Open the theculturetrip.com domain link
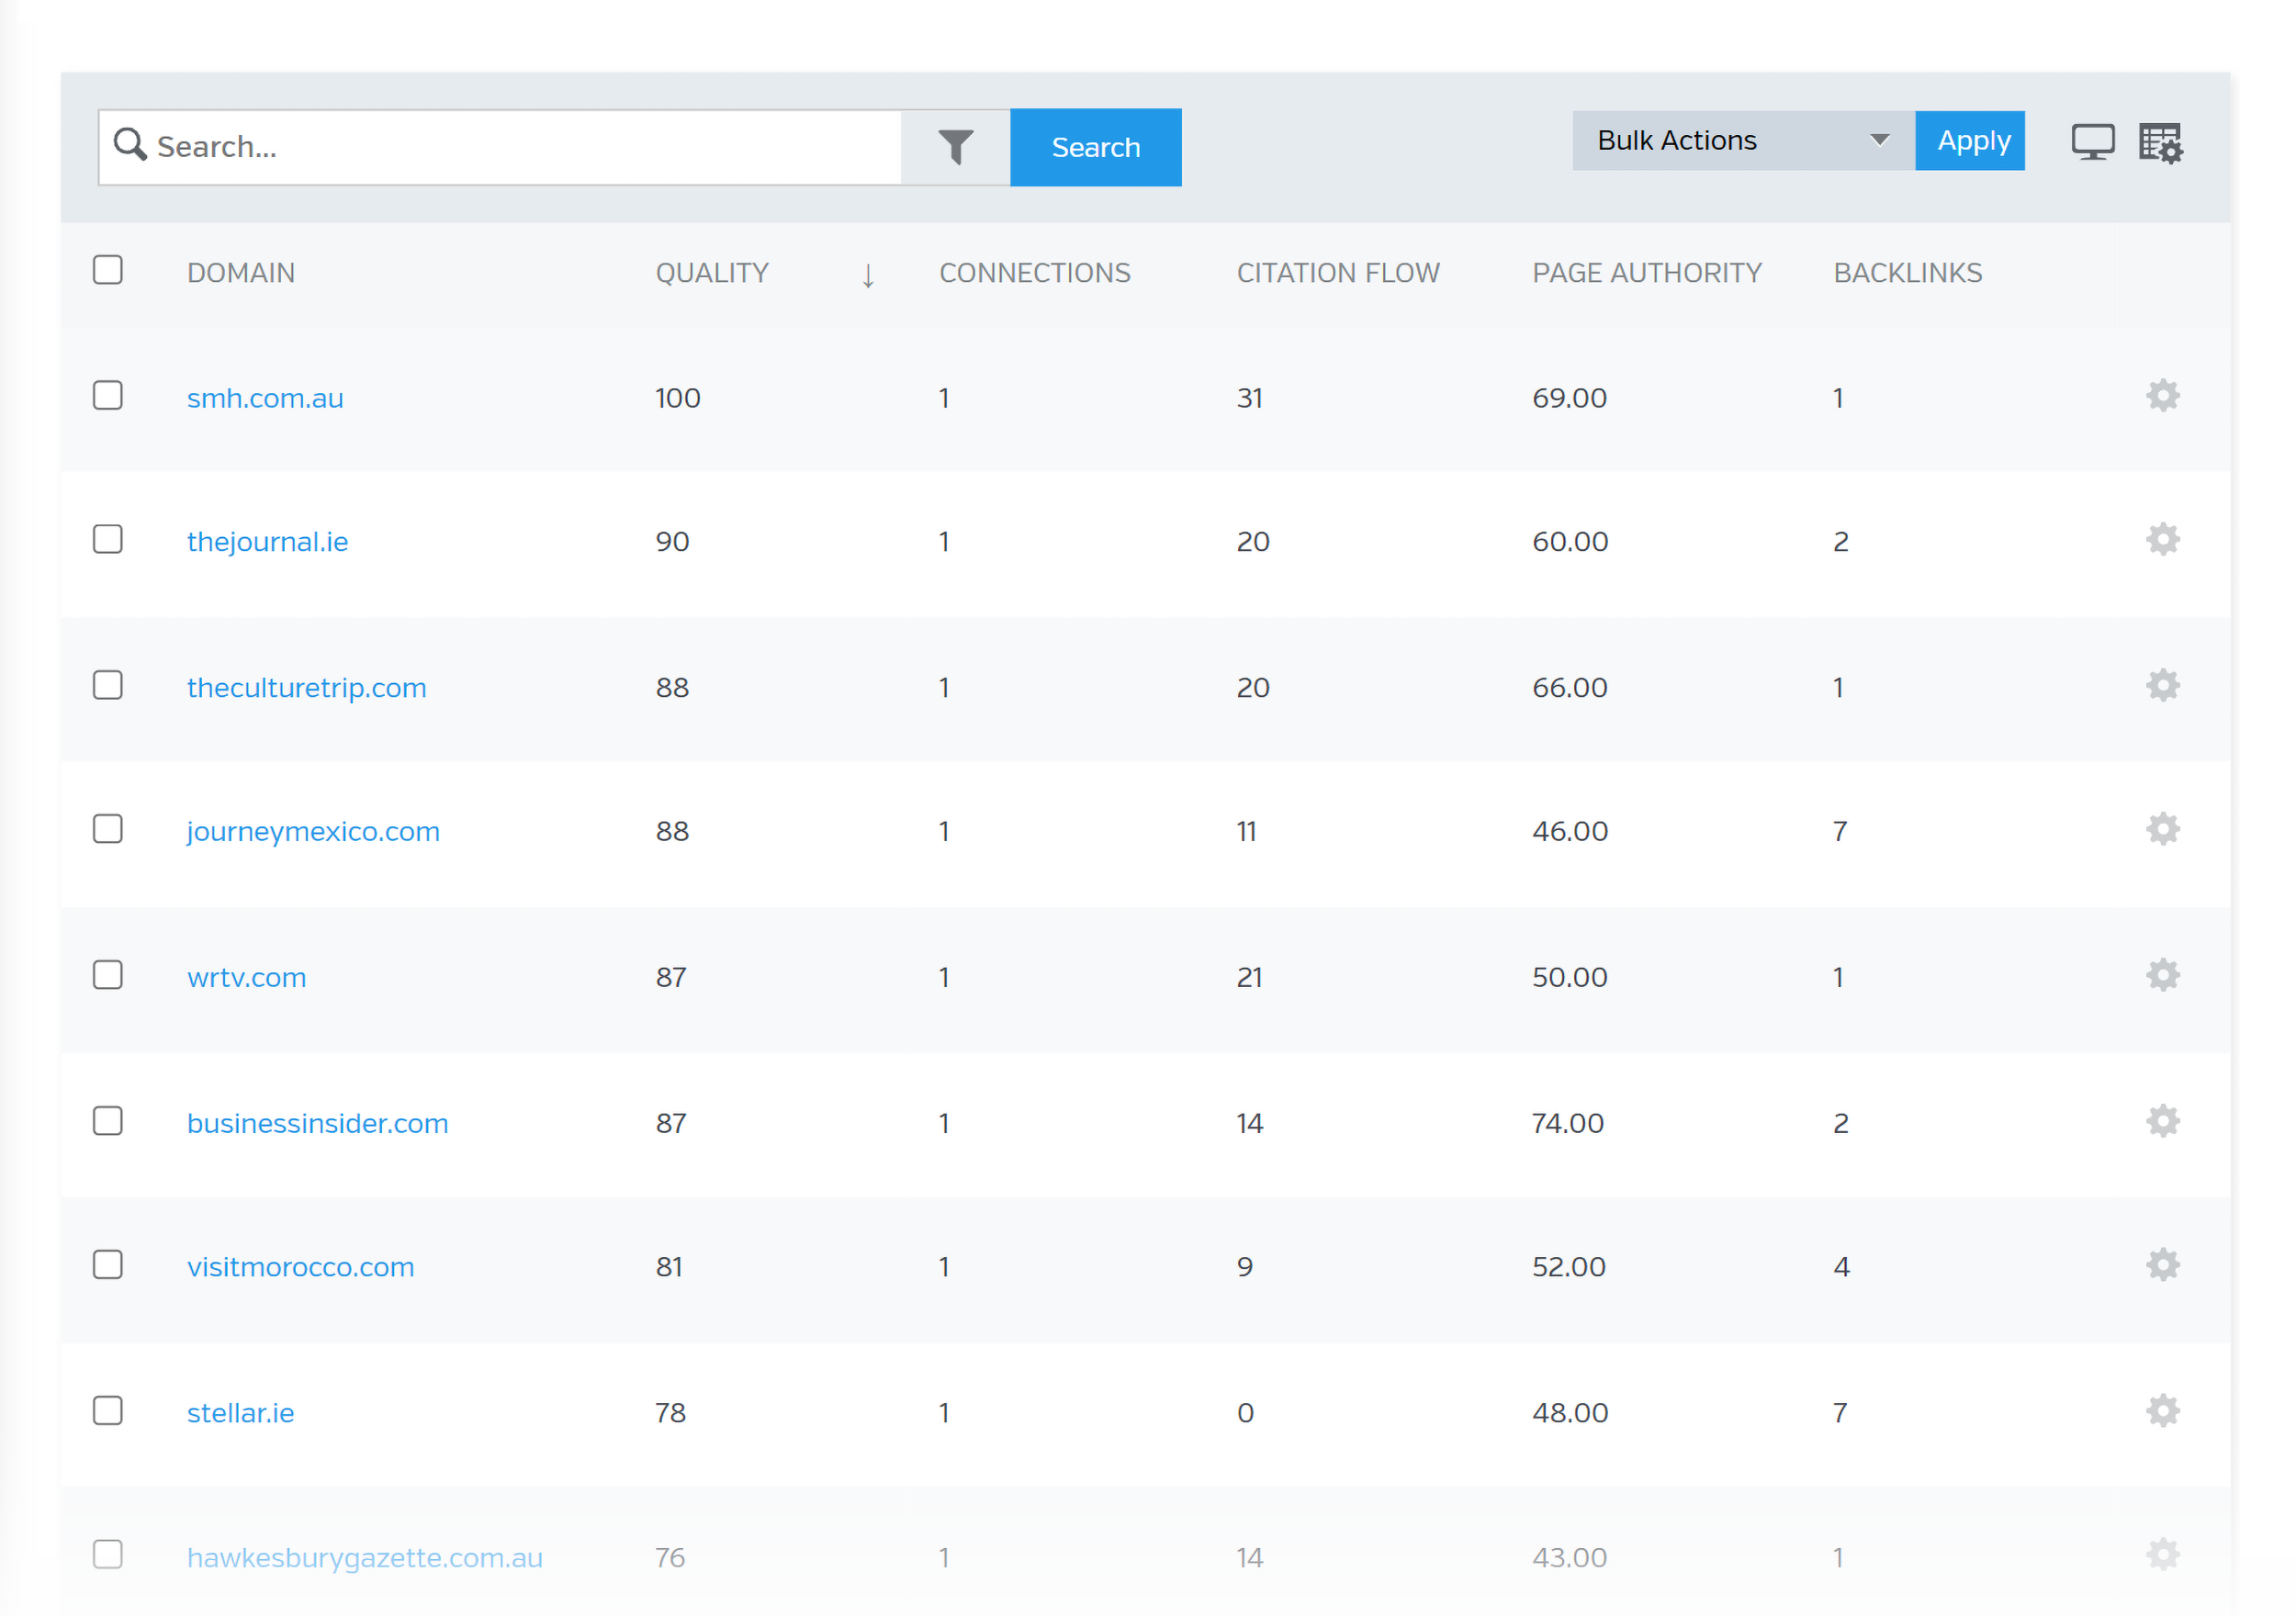The height and width of the screenshot is (1616, 2296). coord(307,688)
